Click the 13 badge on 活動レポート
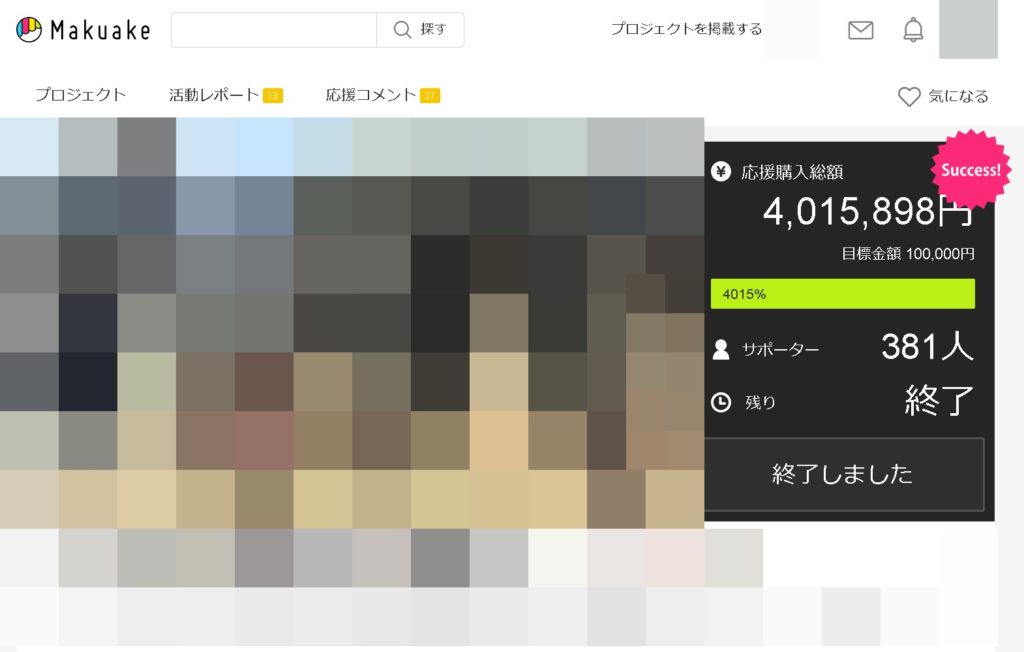1024x652 pixels. point(273,96)
